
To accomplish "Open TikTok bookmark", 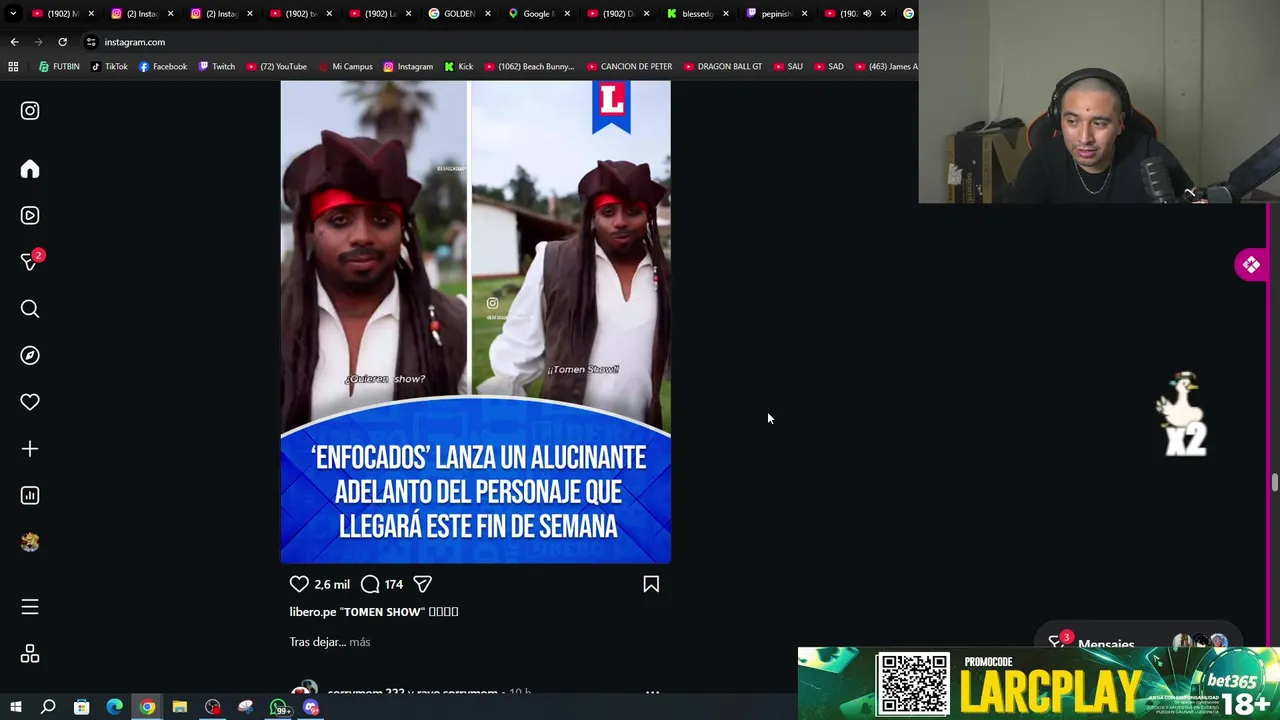I will pos(109,67).
